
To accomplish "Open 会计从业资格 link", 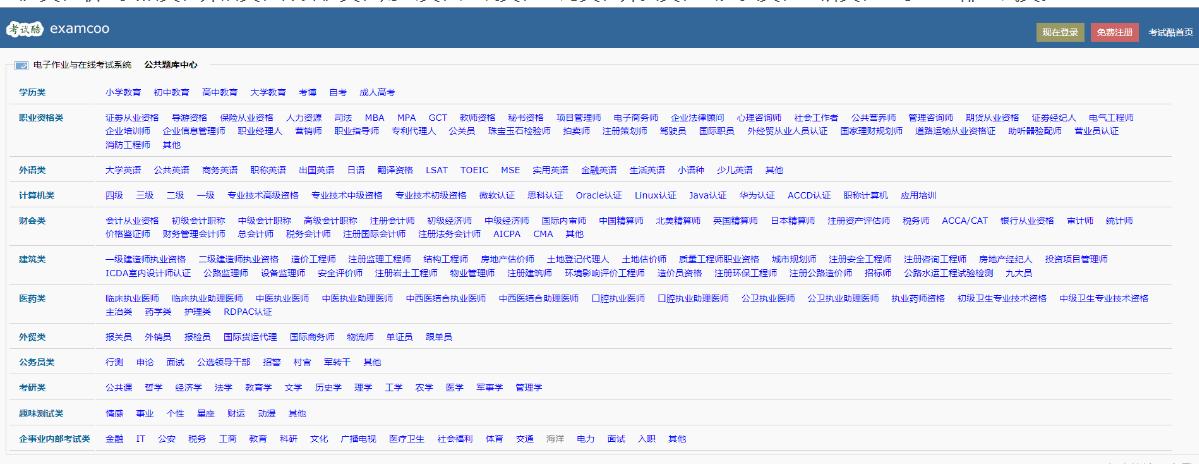I will pos(132,221).
